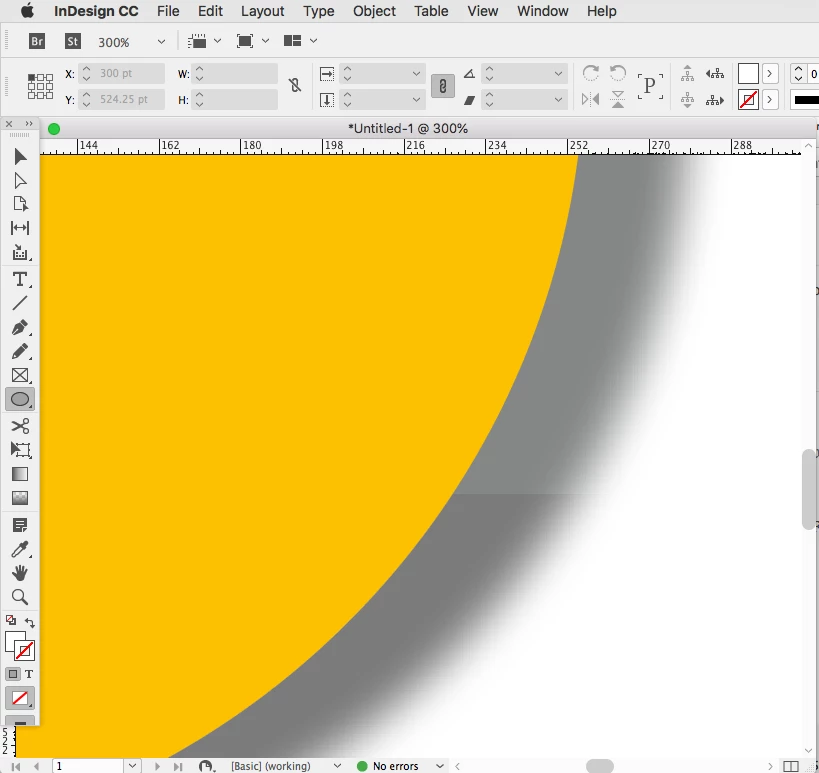This screenshot has width=819, height=773.
Task: Select the Gradient Swatch tool
Action: [x=20, y=474]
